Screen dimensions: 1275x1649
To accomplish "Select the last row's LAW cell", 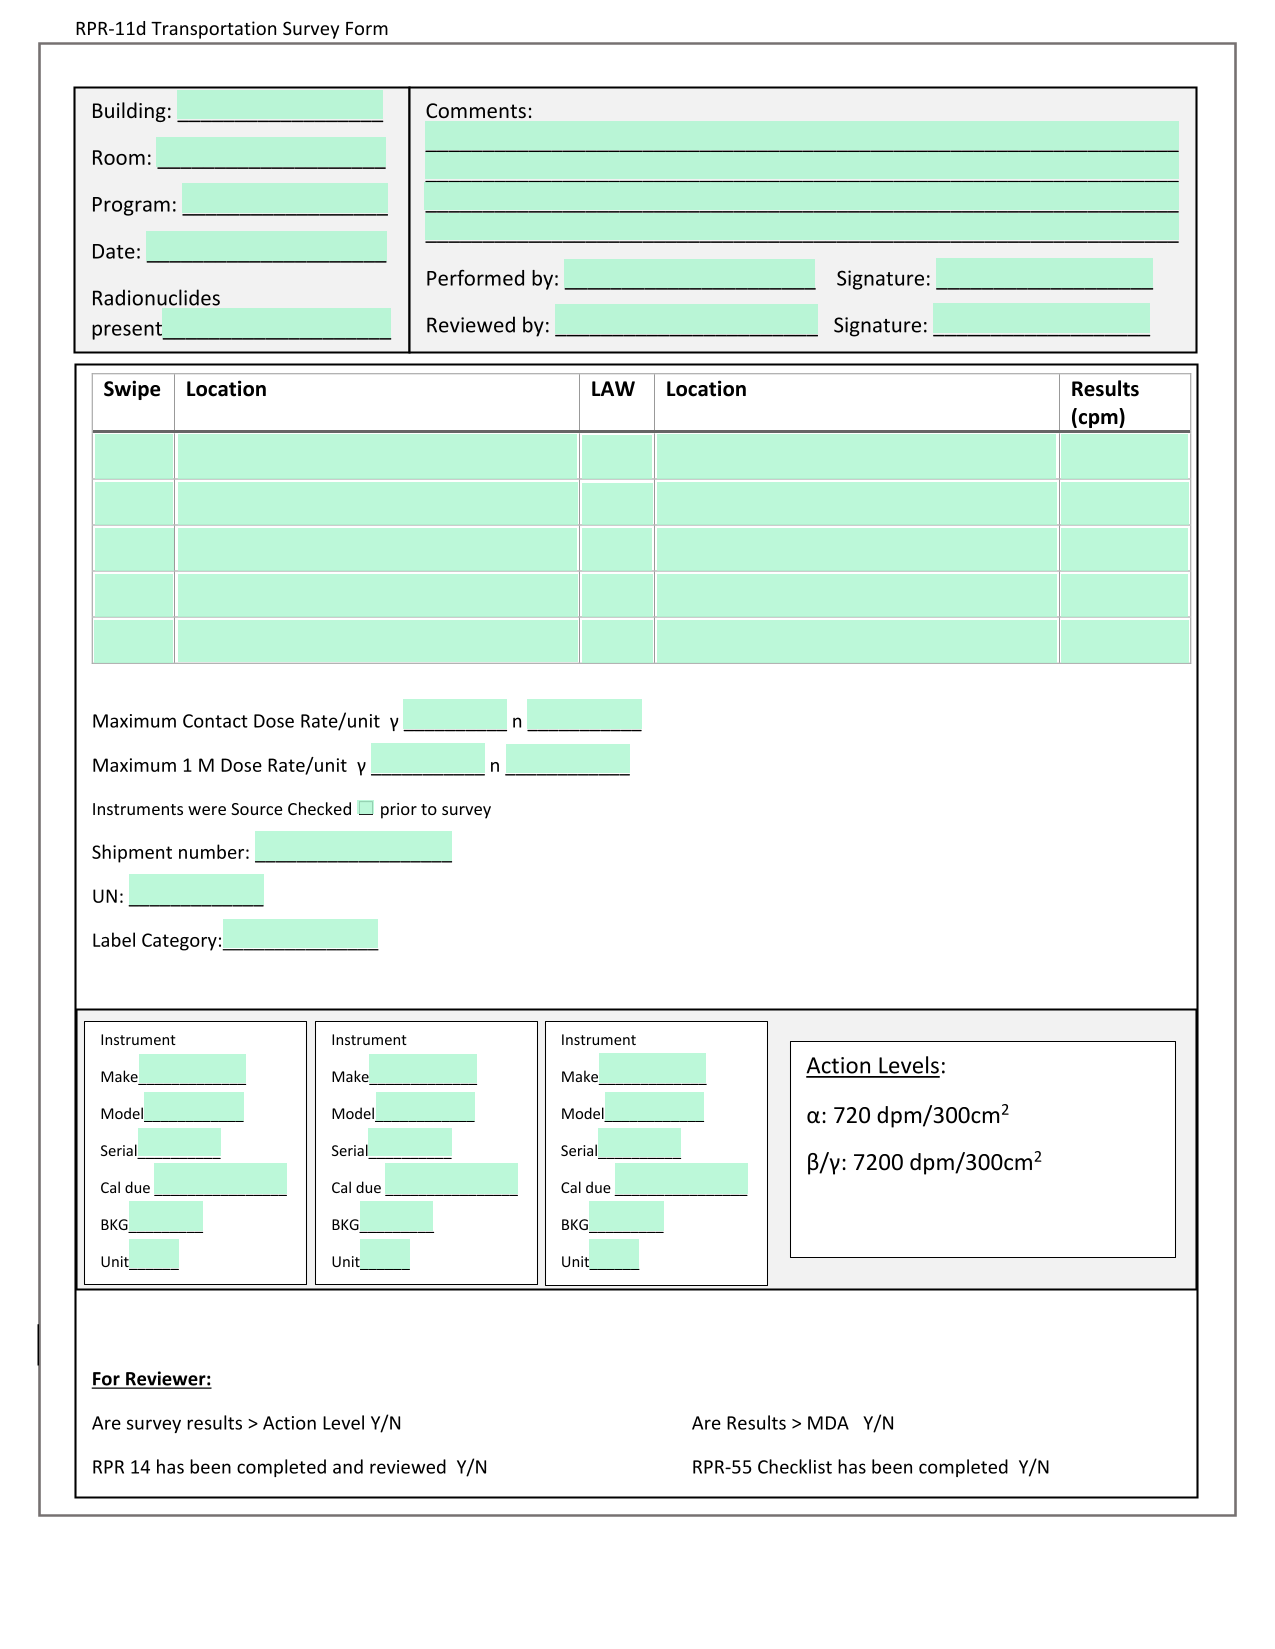I will pos(617,641).
